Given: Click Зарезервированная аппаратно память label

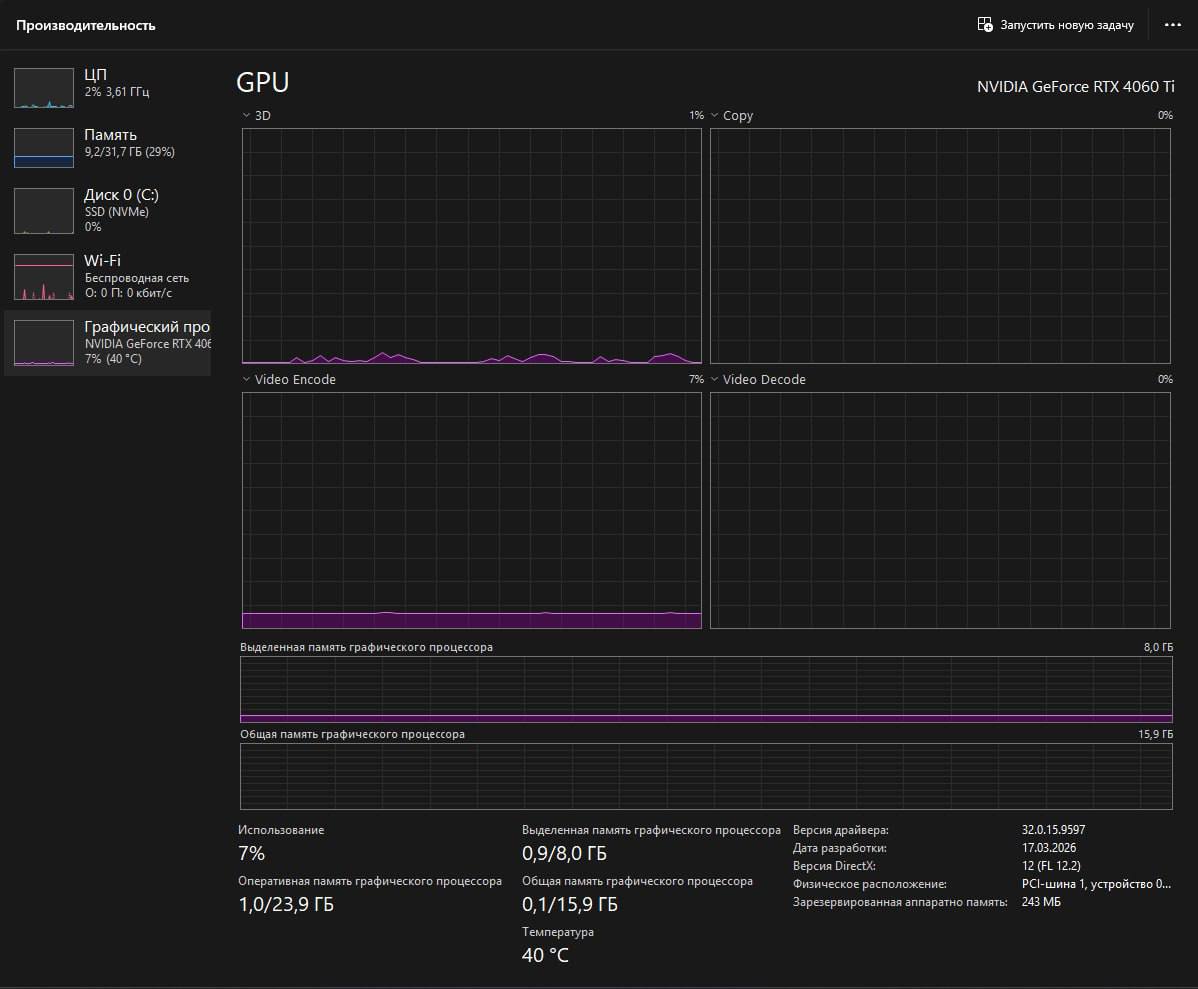Looking at the screenshot, I should (x=900, y=903).
